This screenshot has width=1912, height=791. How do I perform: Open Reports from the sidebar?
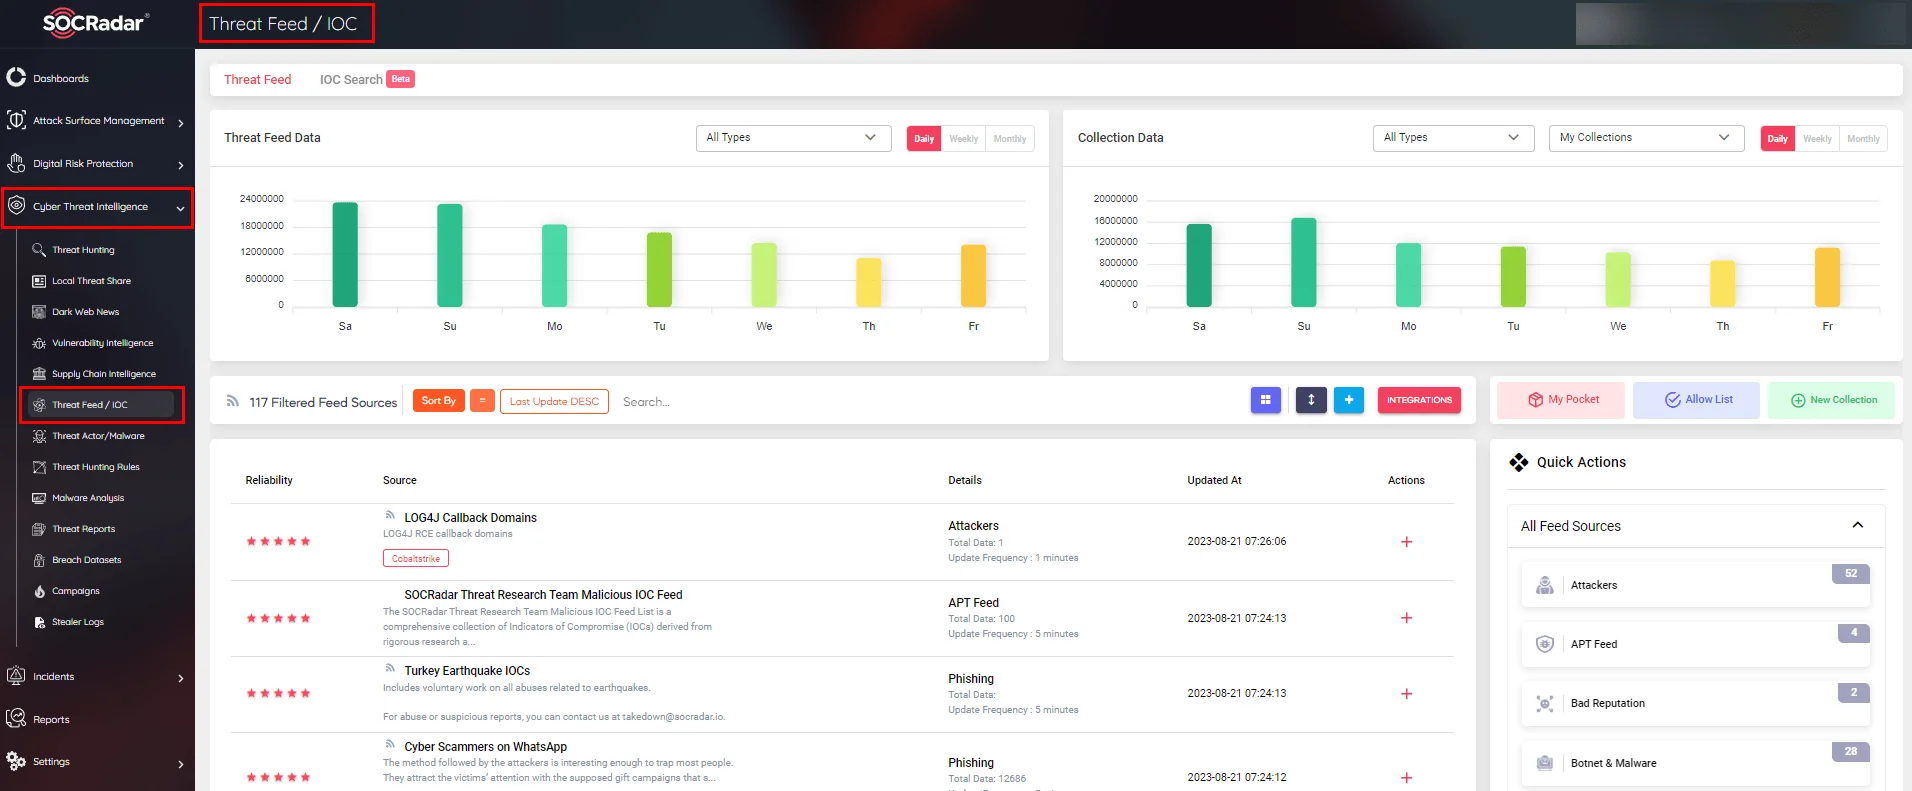(x=51, y=720)
